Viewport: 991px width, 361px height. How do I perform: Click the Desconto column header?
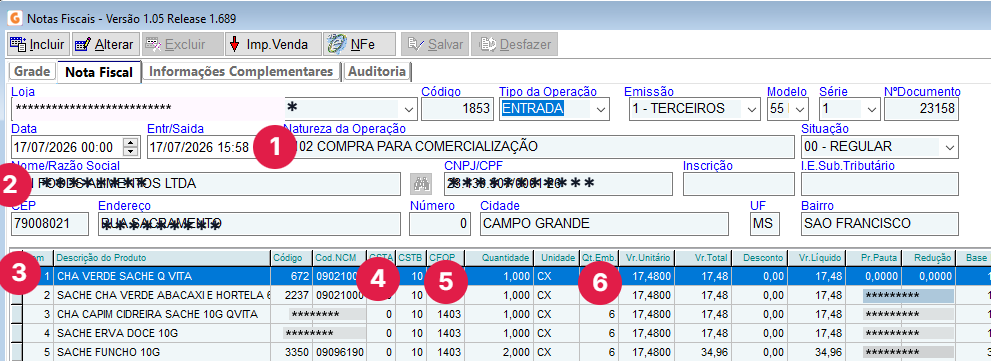(x=759, y=258)
